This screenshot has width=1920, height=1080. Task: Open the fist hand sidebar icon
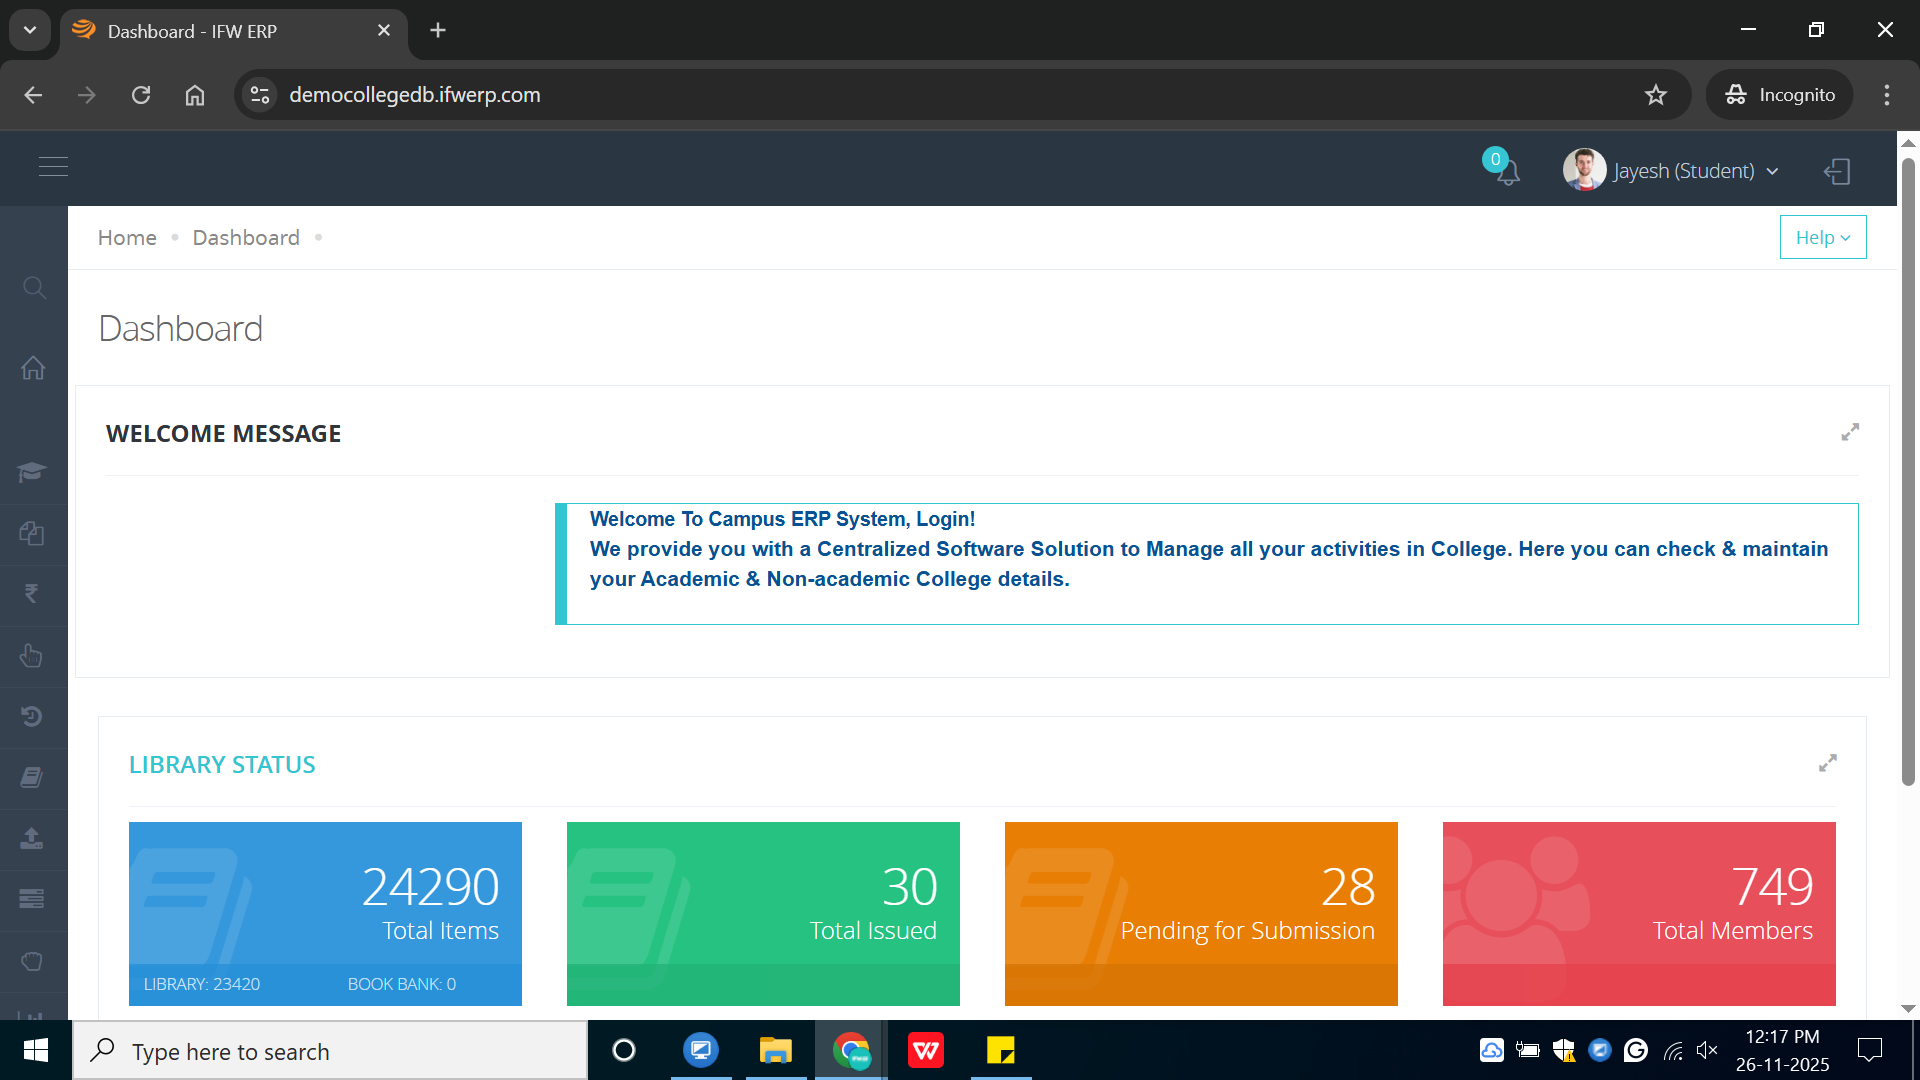[x=32, y=961]
